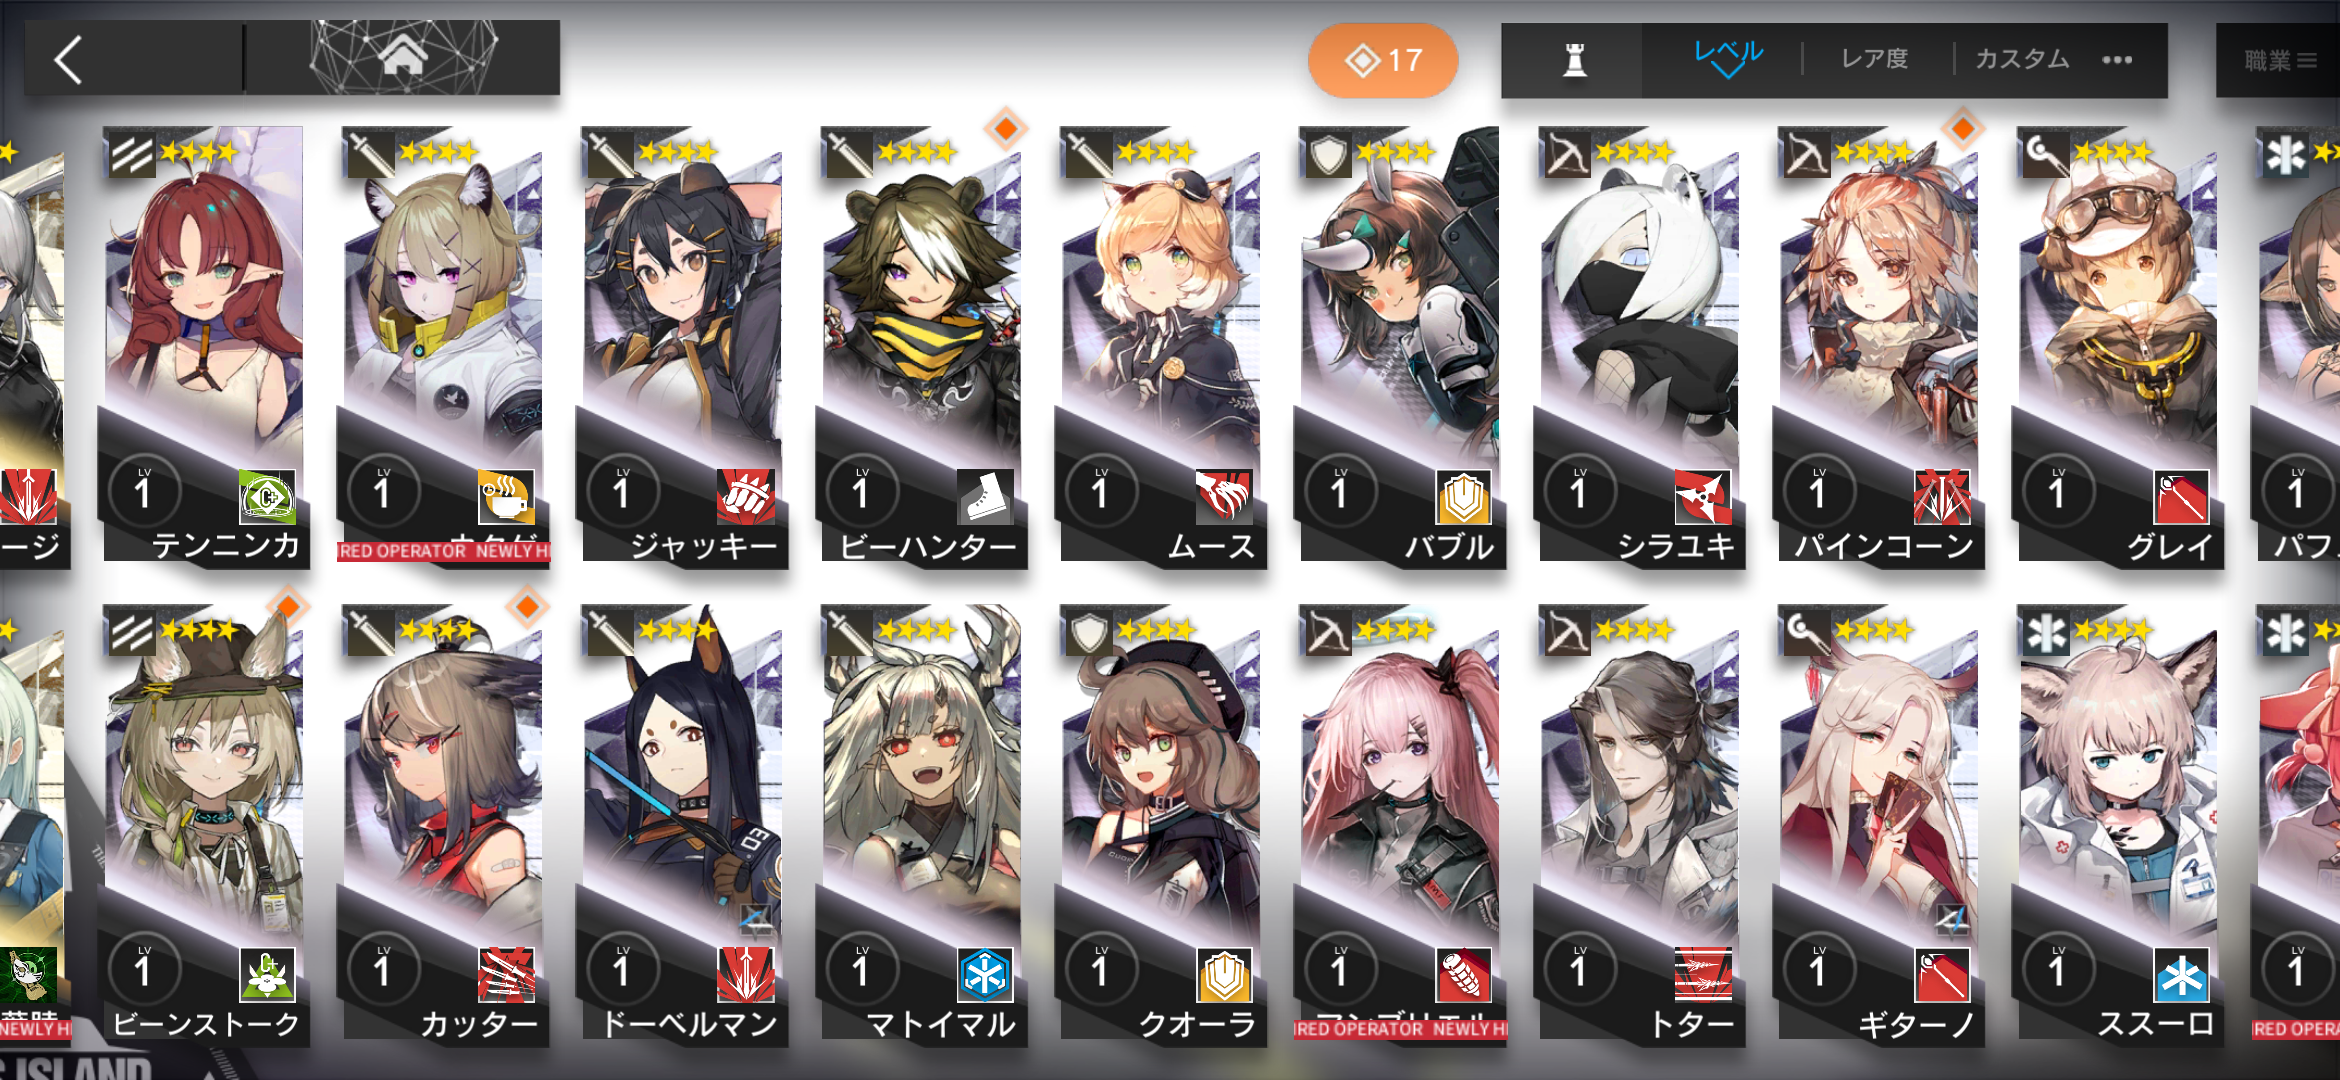
Task: Choose operator カッター
Action: tap(443, 823)
